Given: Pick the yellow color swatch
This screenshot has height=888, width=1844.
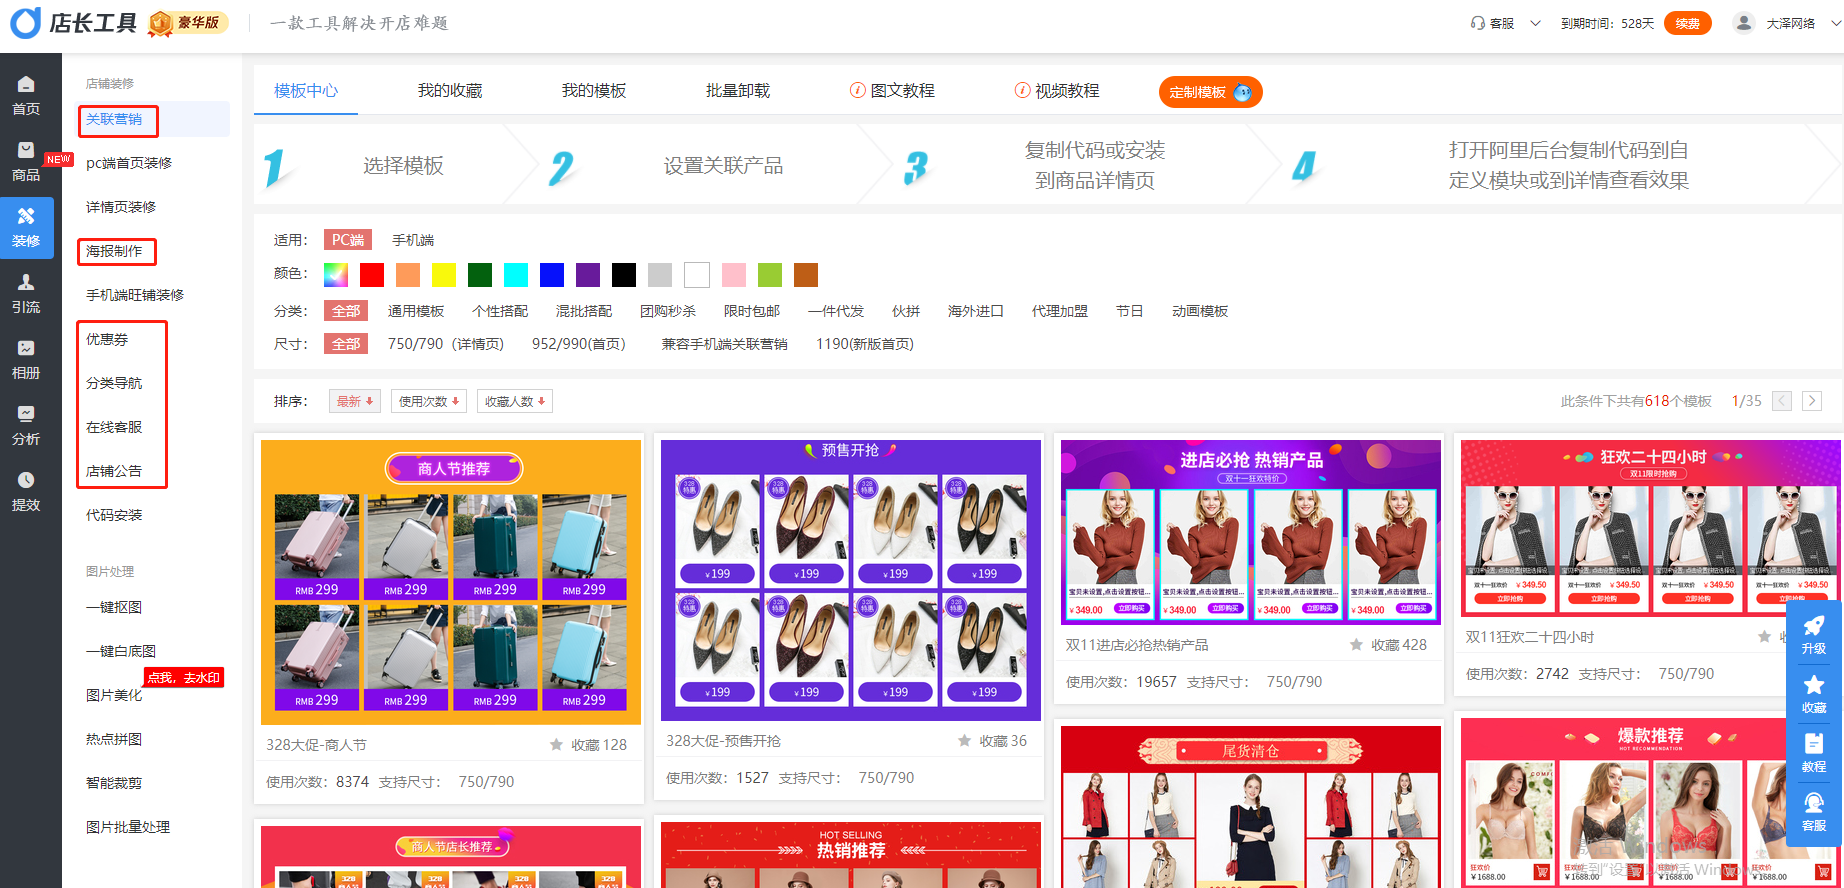Looking at the screenshot, I should 444,274.
